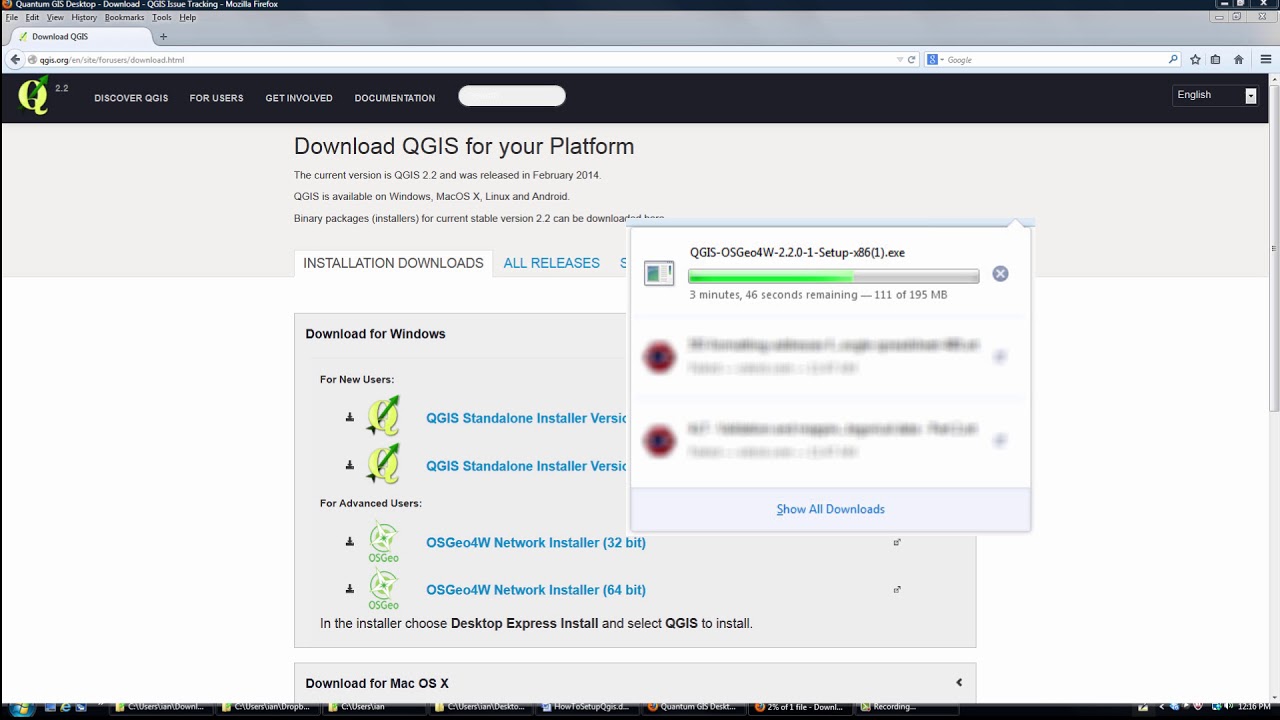Click Show All Downloads link

click(830, 509)
